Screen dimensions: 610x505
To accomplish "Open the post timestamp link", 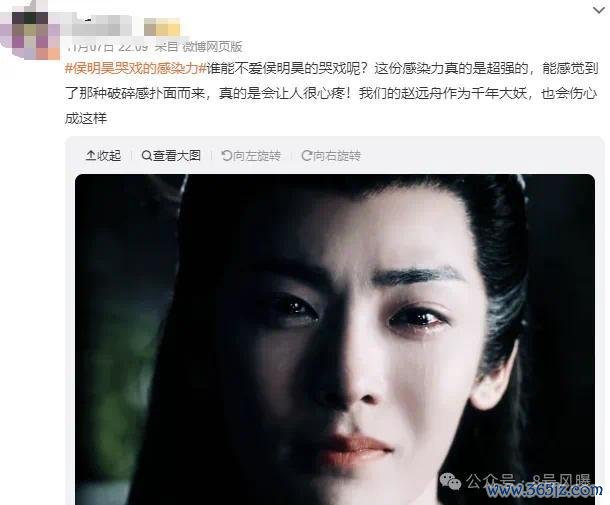I will pyautogui.click(x=107, y=47).
